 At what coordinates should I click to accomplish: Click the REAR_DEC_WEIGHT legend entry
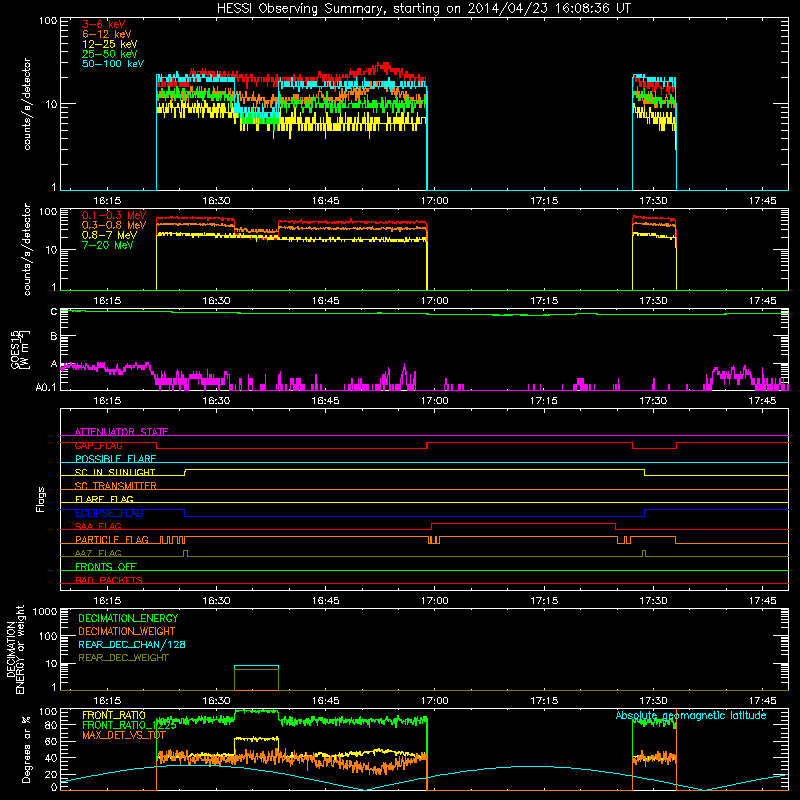(123, 658)
